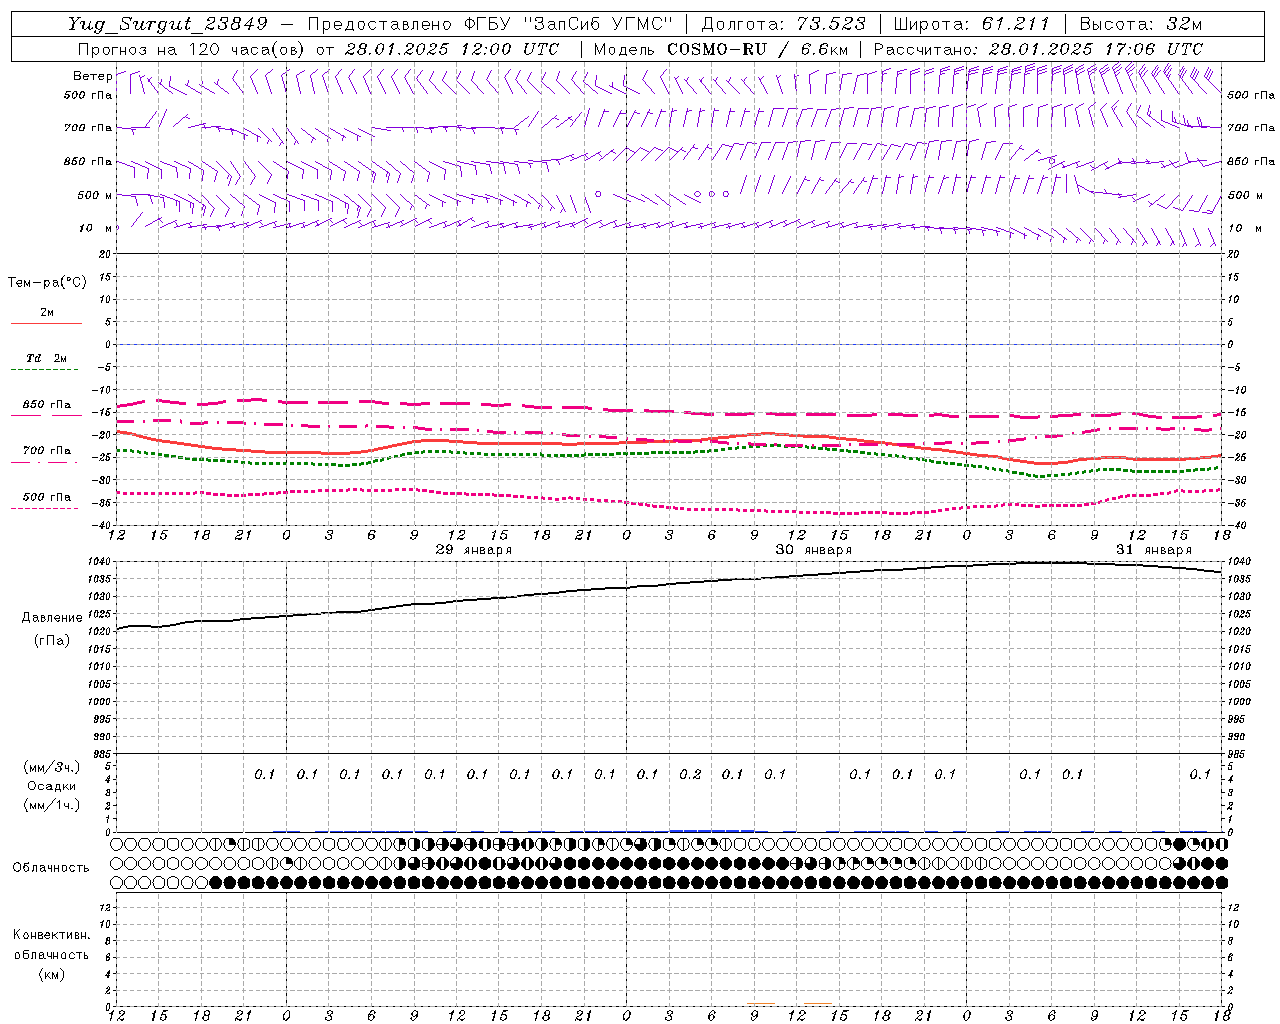Click the 500 гПа temperature legend entry
The height and width of the screenshot is (1024, 1280).
click(x=46, y=497)
